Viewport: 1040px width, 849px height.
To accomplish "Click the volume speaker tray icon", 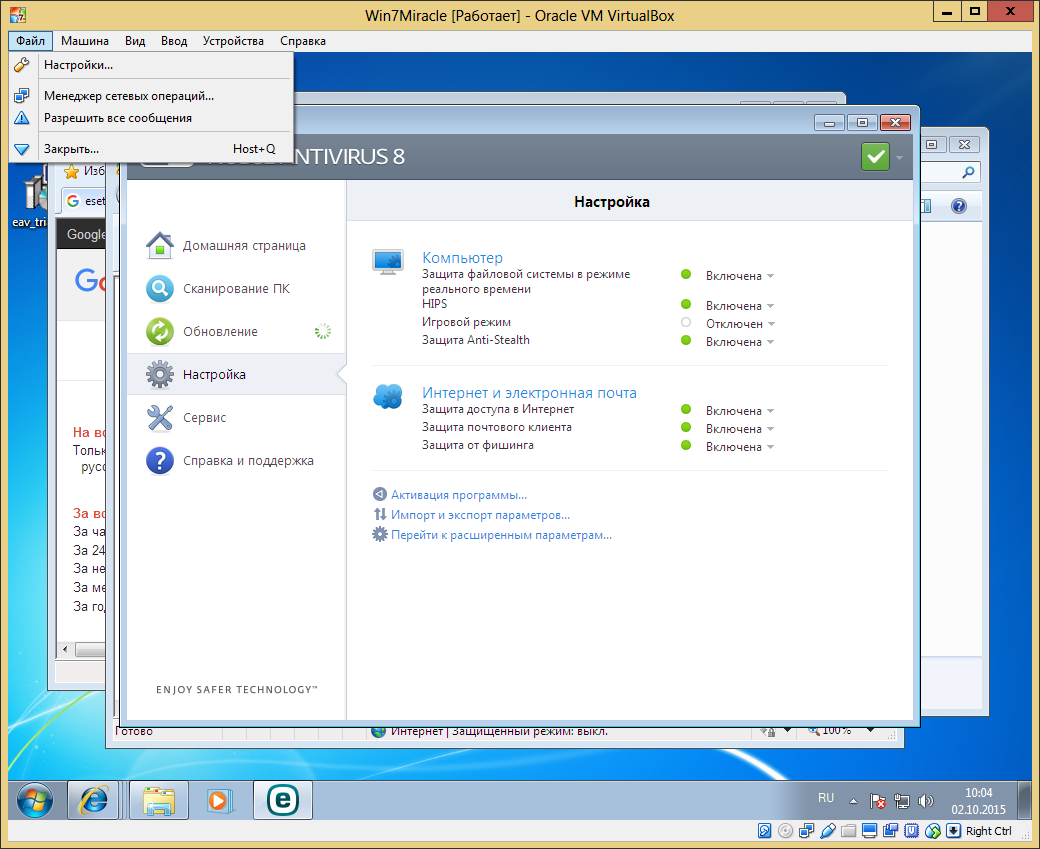I will pos(925,801).
